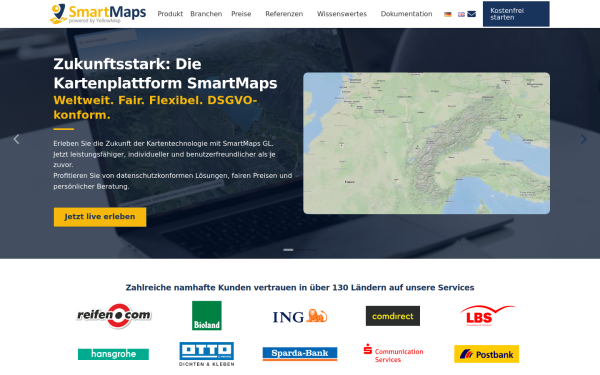Click the Kostenfrei starten button
The height and width of the screenshot is (375, 600).
point(516,14)
